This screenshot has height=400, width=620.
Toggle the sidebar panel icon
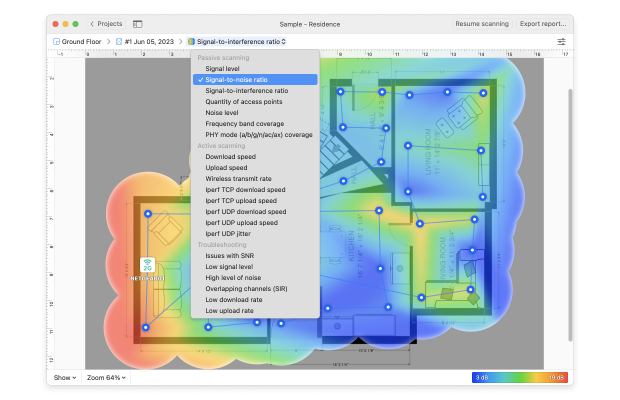[137, 24]
